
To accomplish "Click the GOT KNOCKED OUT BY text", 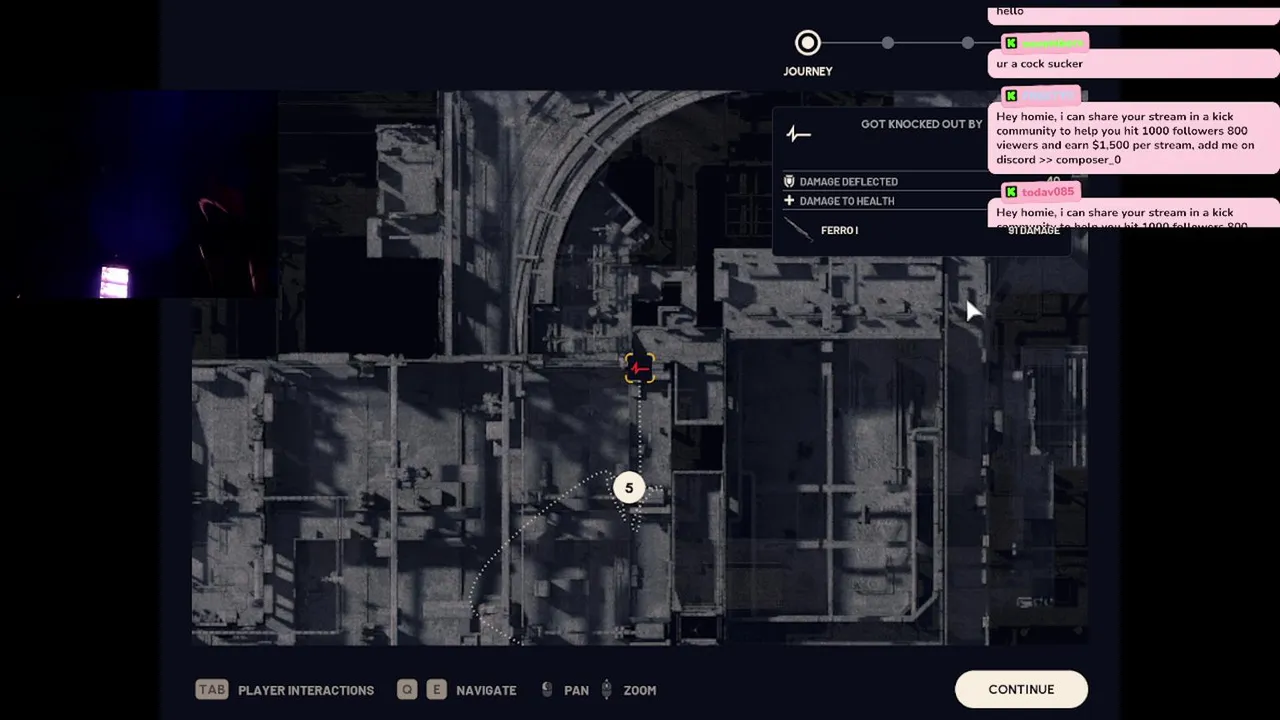I will (922, 124).
